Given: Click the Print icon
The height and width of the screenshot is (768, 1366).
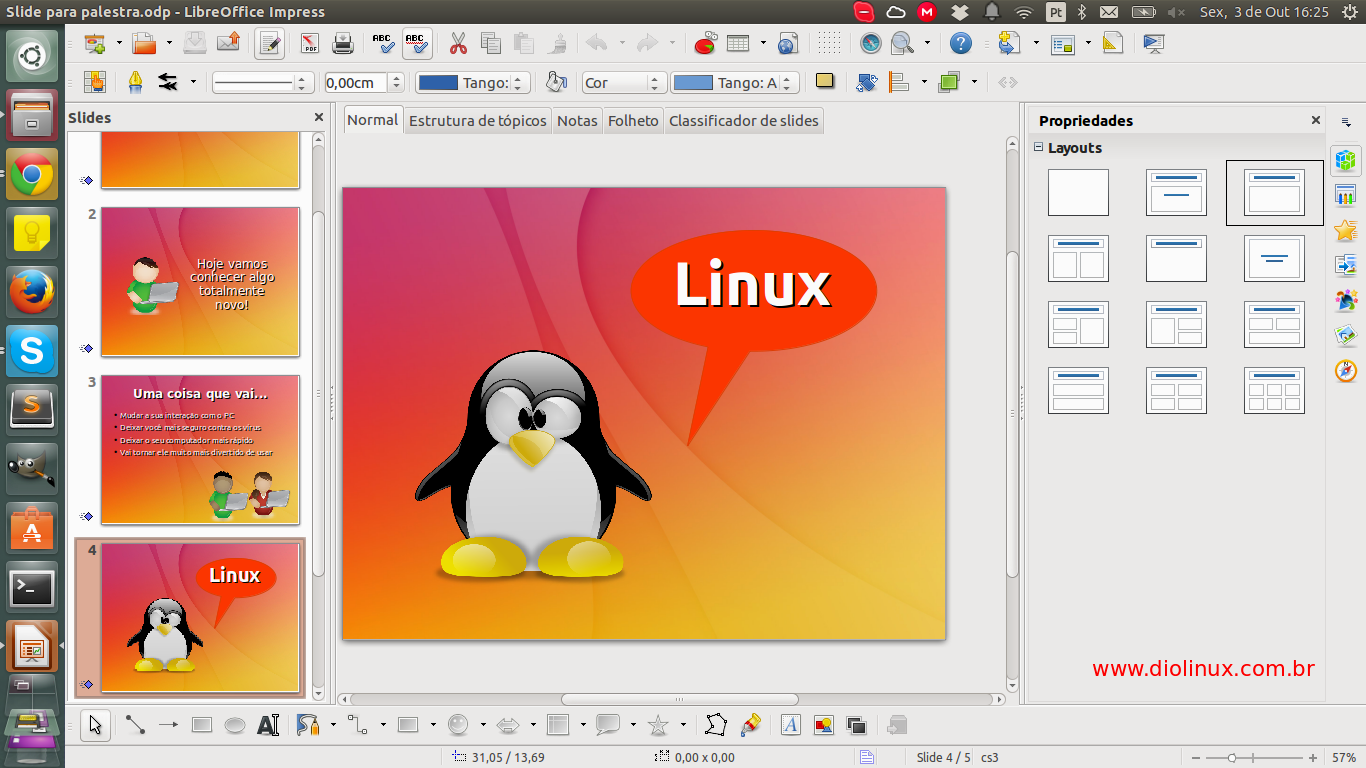Looking at the screenshot, I should click(x=343, y=43).
